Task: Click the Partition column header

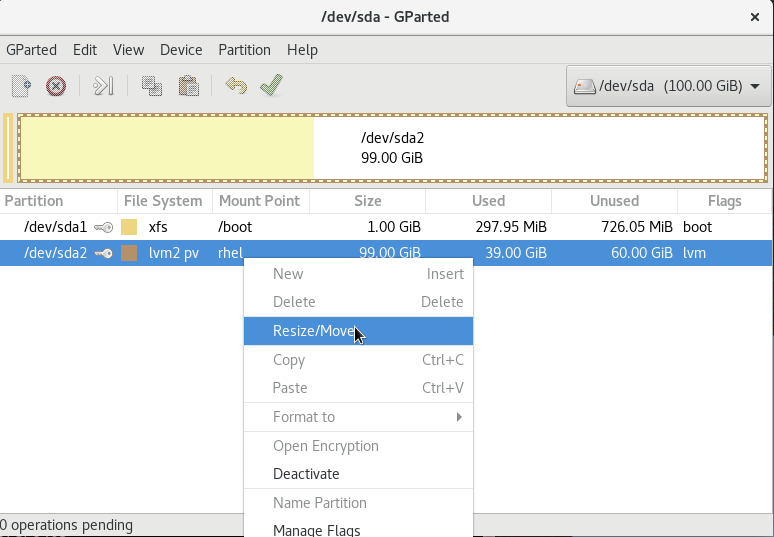Action: click(x=59, y=201)
